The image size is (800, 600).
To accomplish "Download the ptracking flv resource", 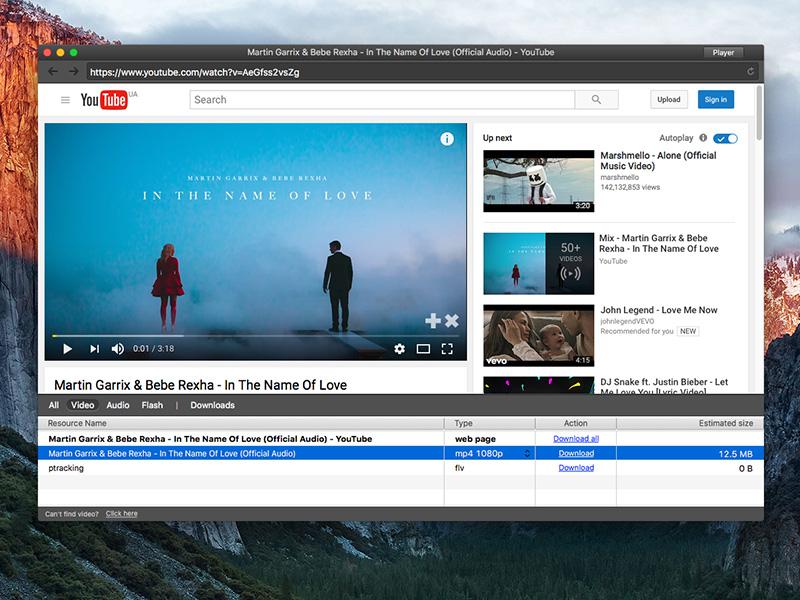I will [576, 468].
